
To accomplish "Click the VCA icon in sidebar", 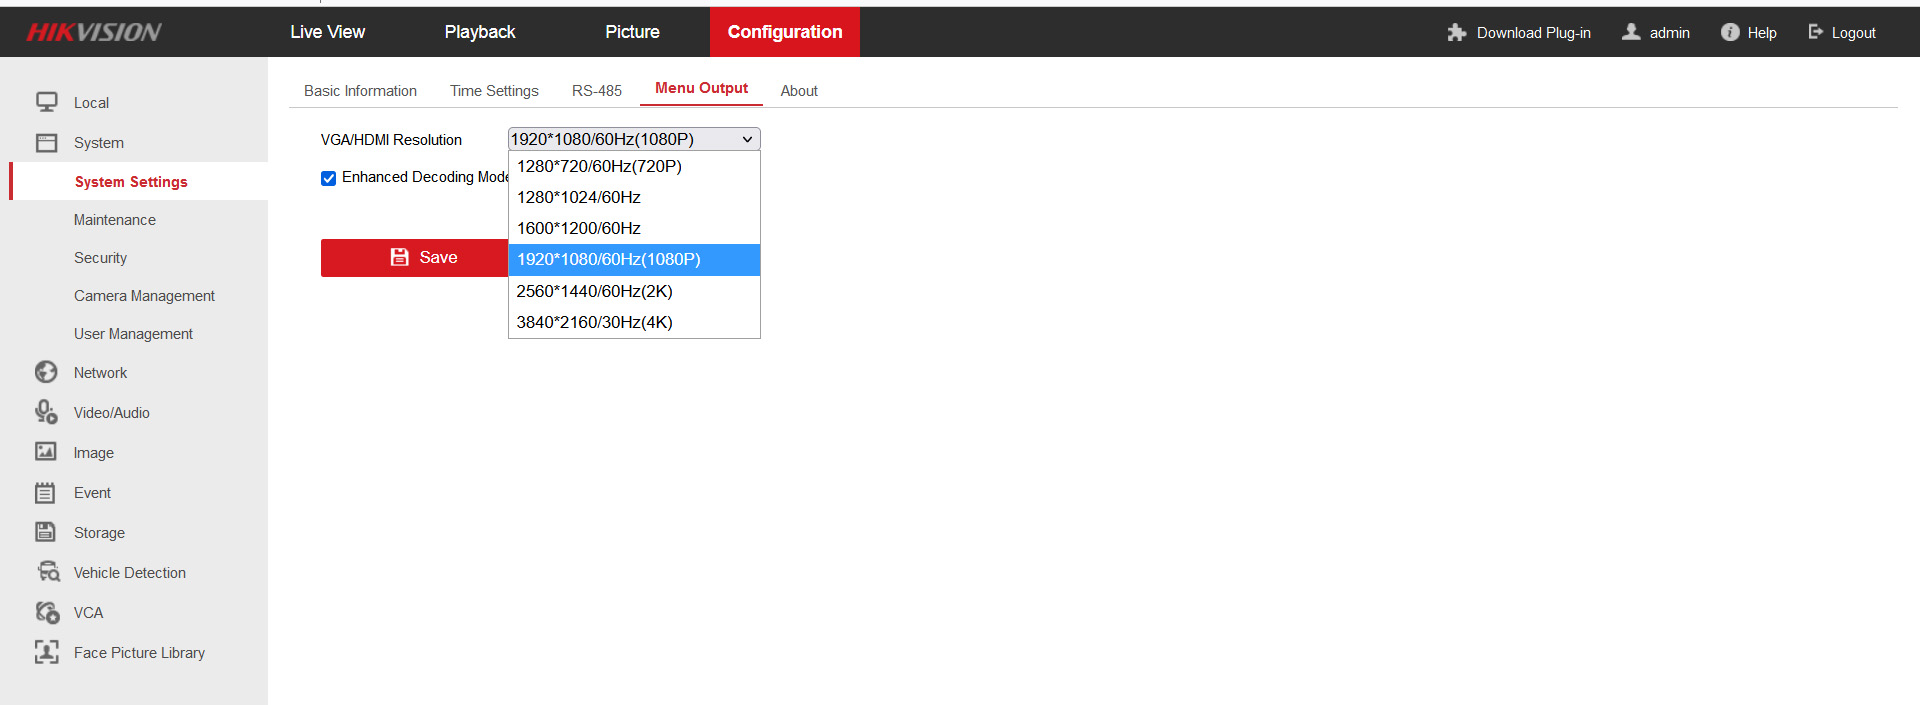I will tap(47, 612).
